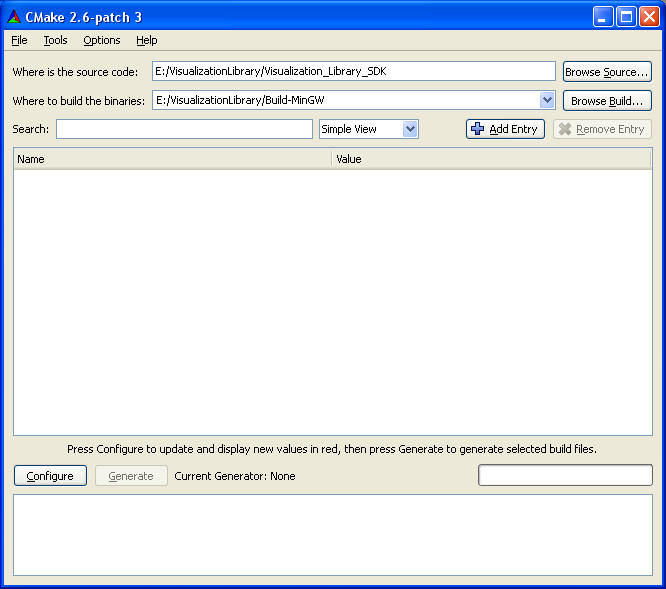Click the Browse Build button

coord(607,101)
